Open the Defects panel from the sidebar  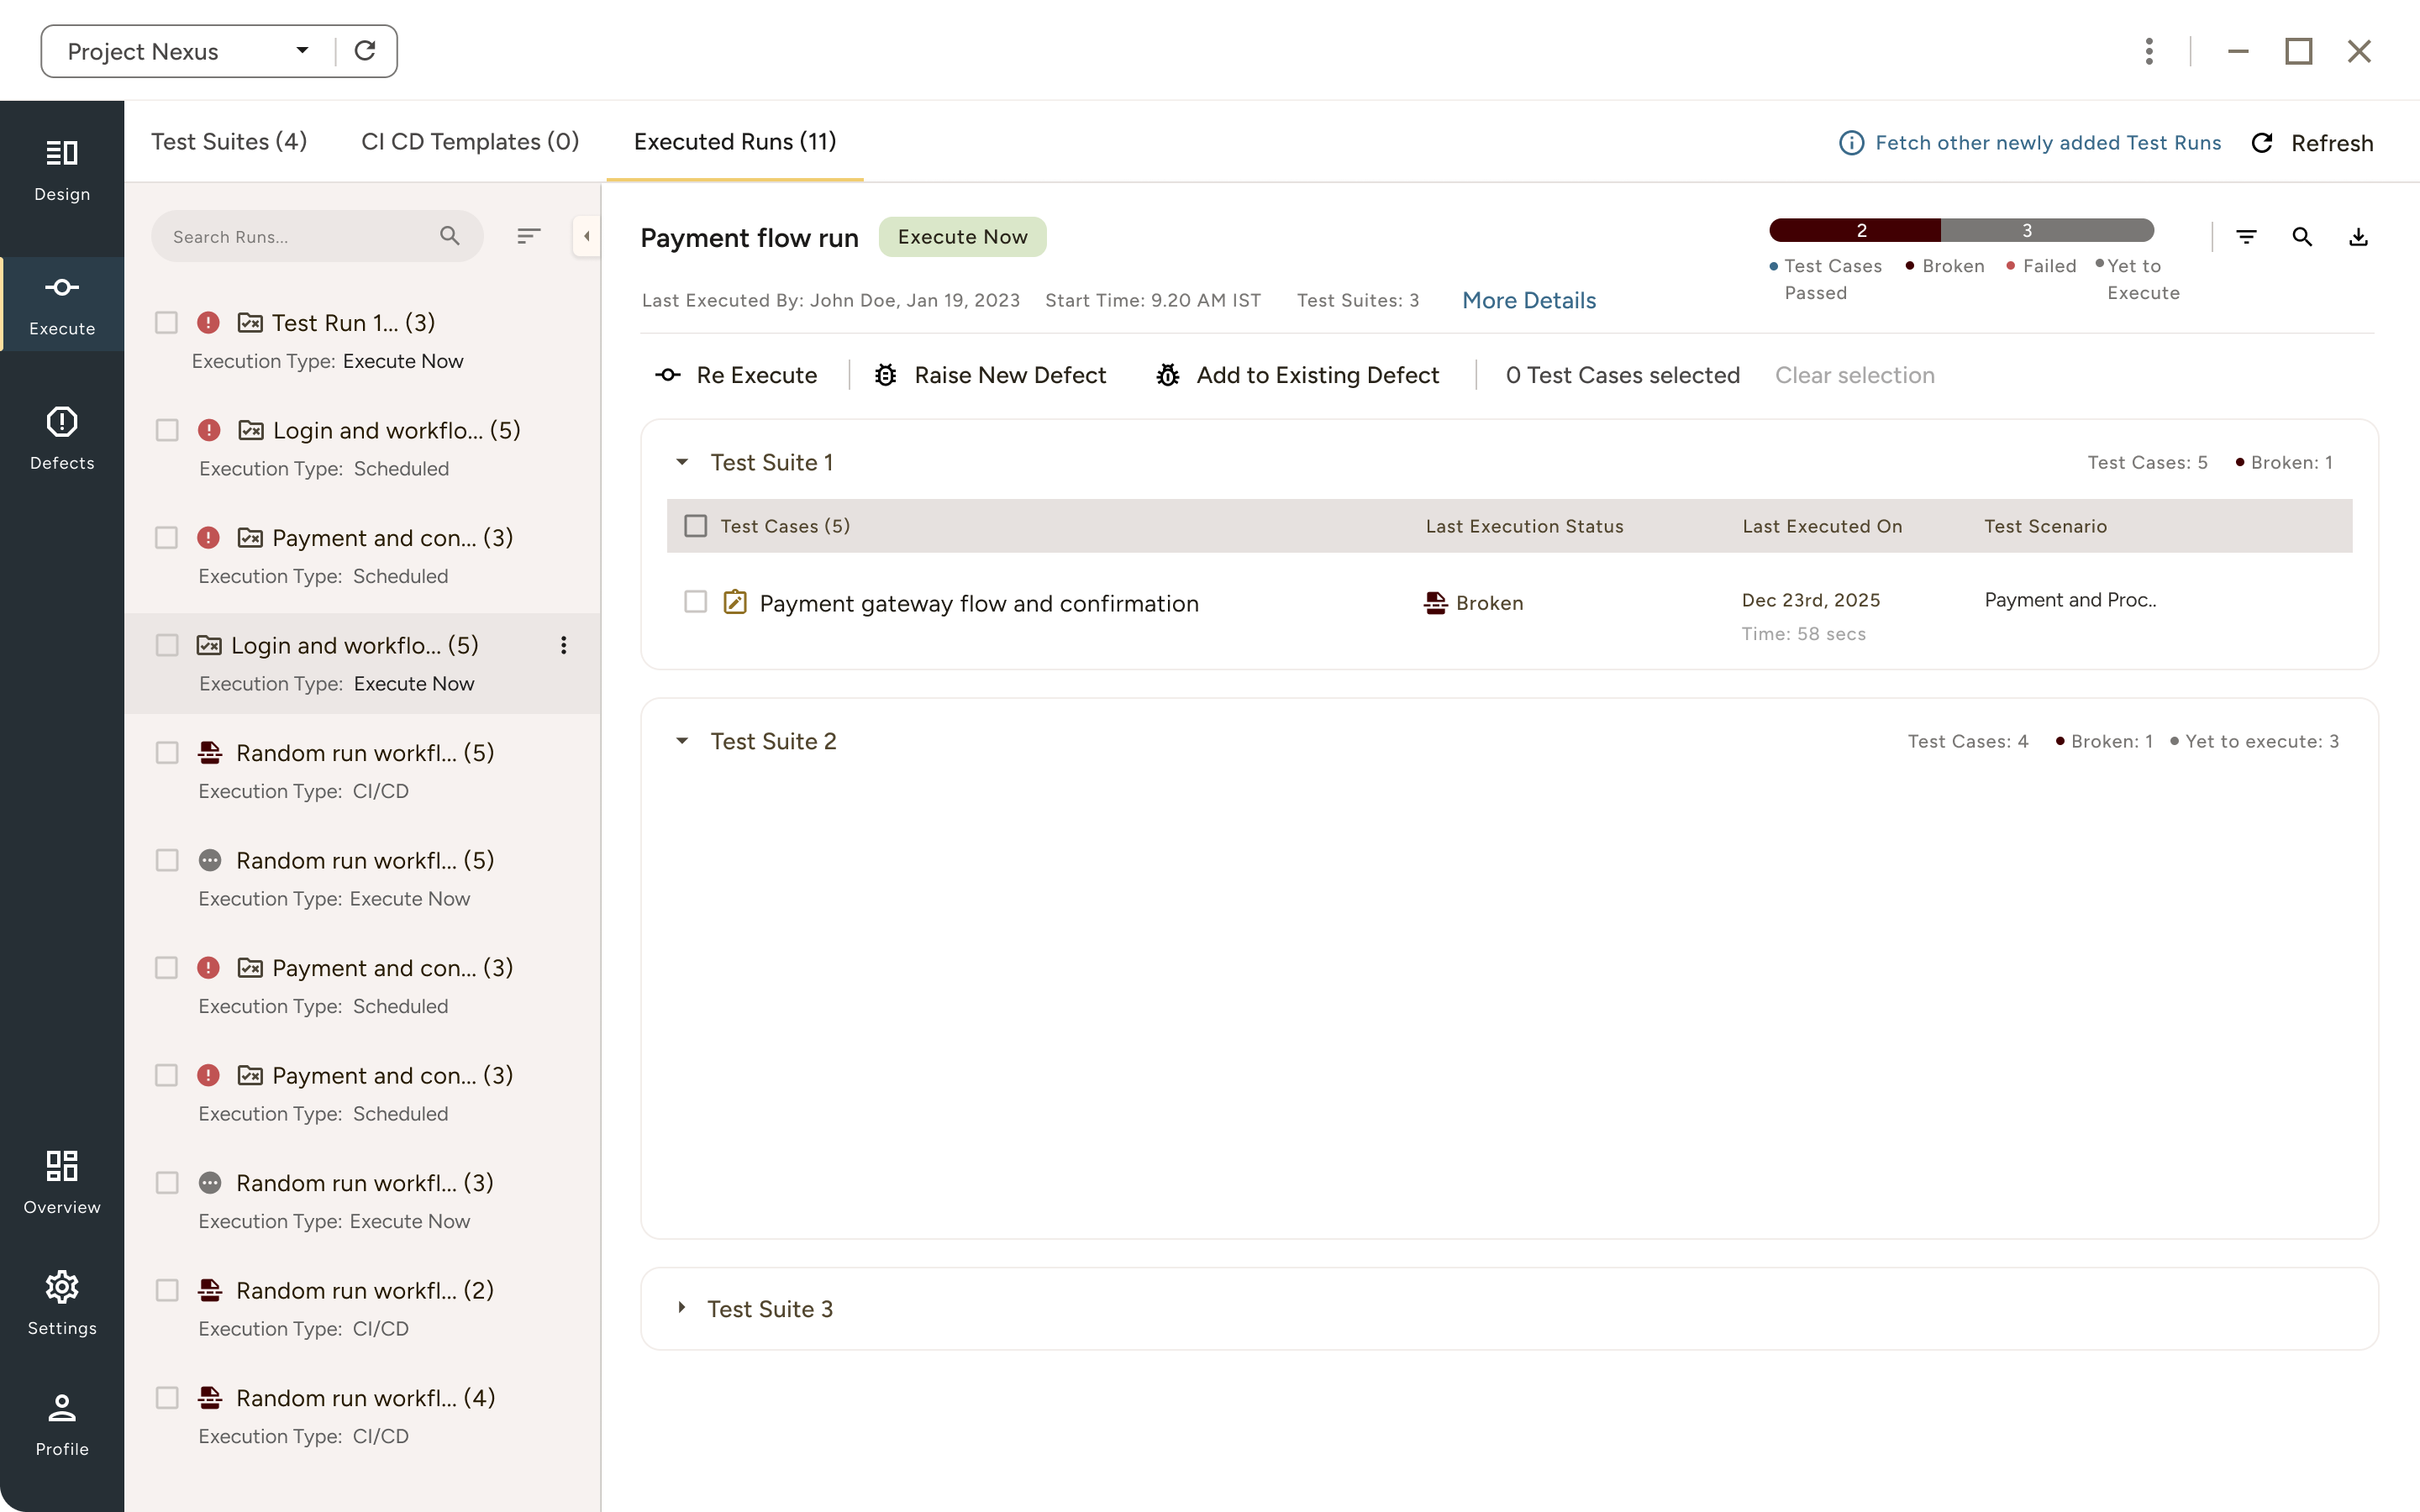click(62, 435)
